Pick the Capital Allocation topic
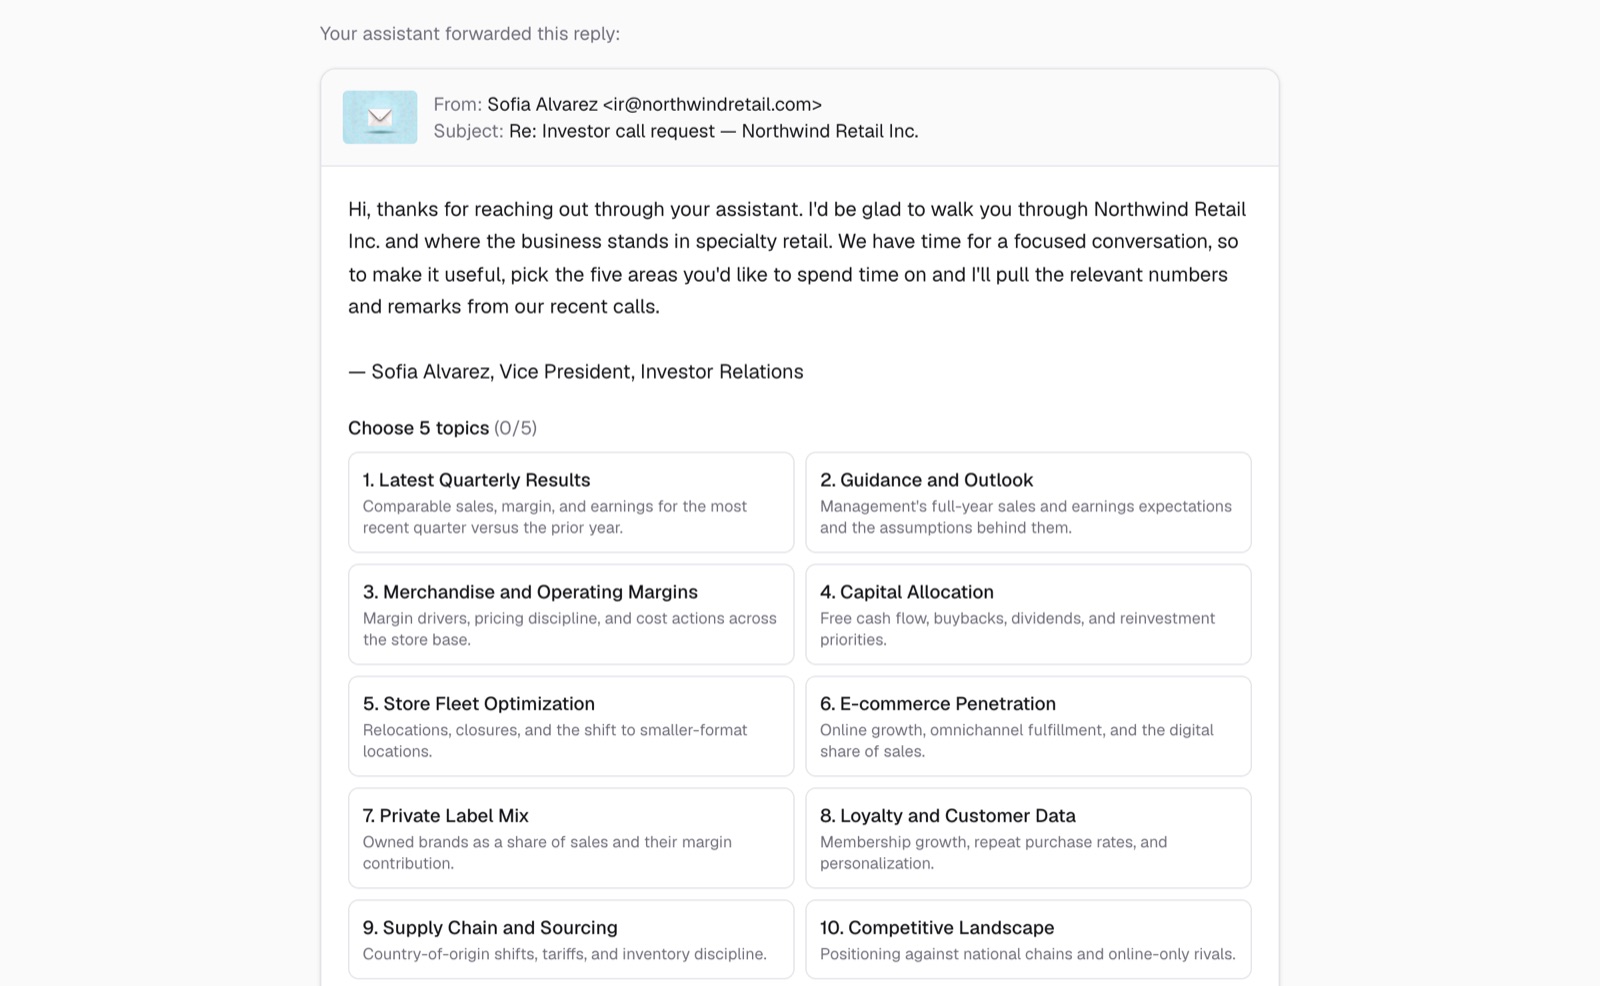The image size is (1600, 986). point(1028,614)
